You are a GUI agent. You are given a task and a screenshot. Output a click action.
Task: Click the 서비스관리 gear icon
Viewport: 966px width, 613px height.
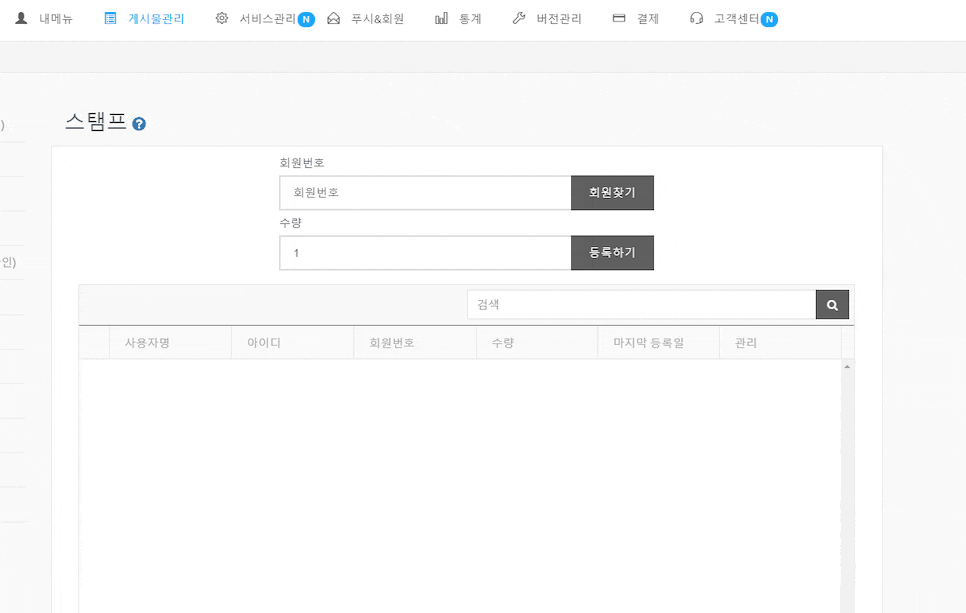tap(222, 18)
